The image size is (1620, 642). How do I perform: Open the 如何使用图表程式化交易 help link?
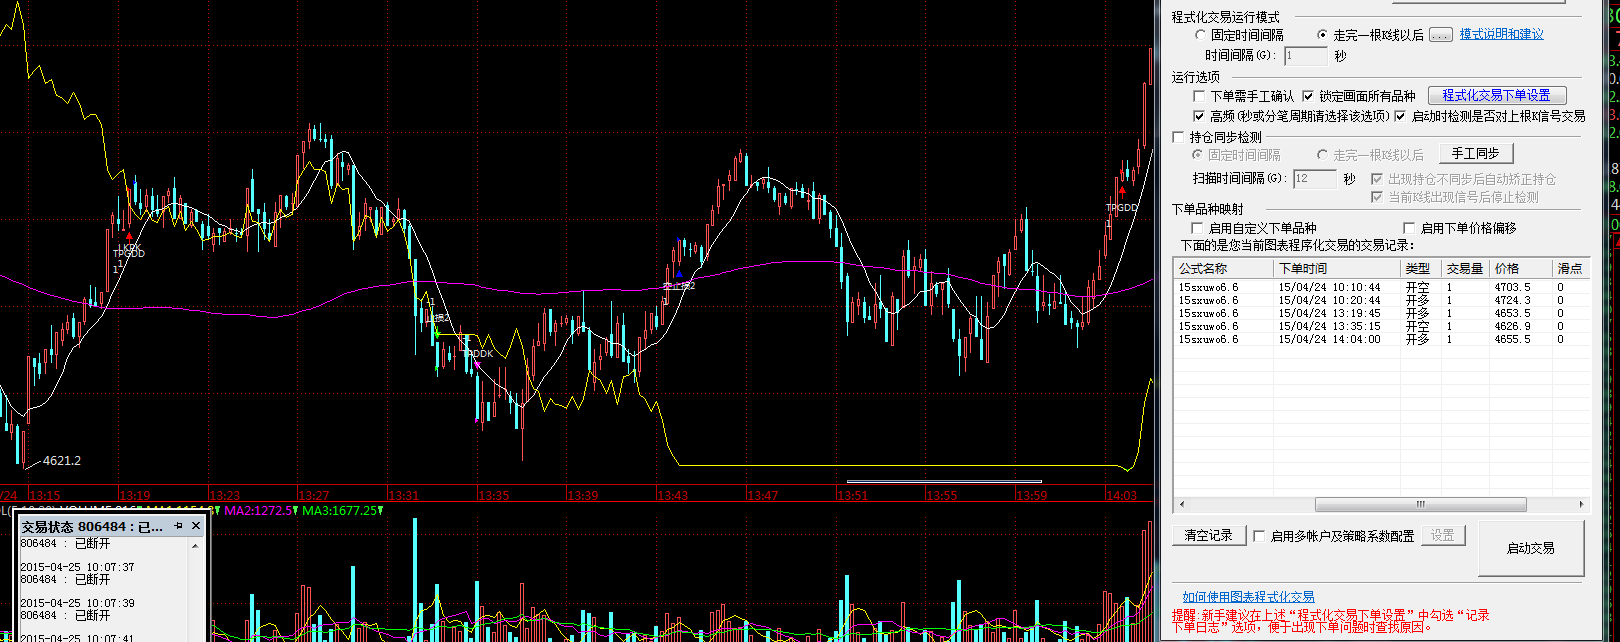coord(1248,597)
